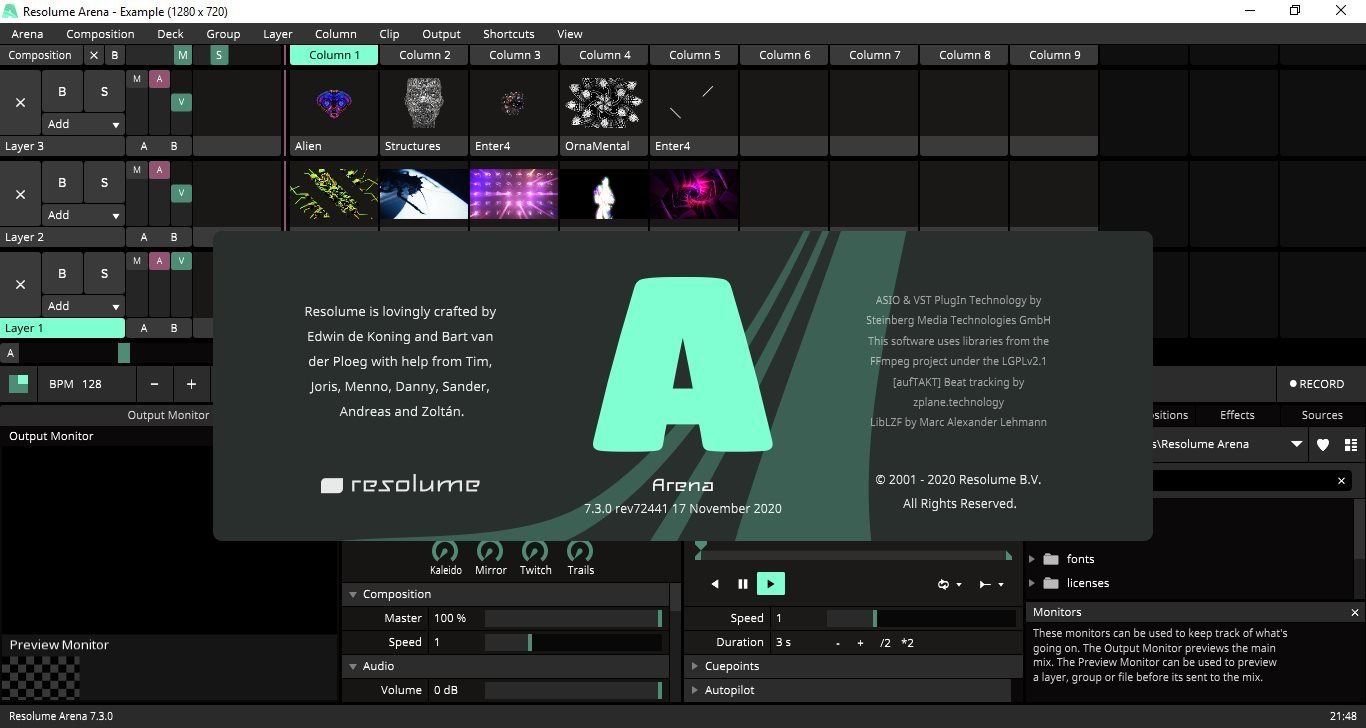The height and width of the screenshot is (728, 1366).
Task: Open Resolume Arena path dropdown in browser
Action: click(x=1297, y=445)
